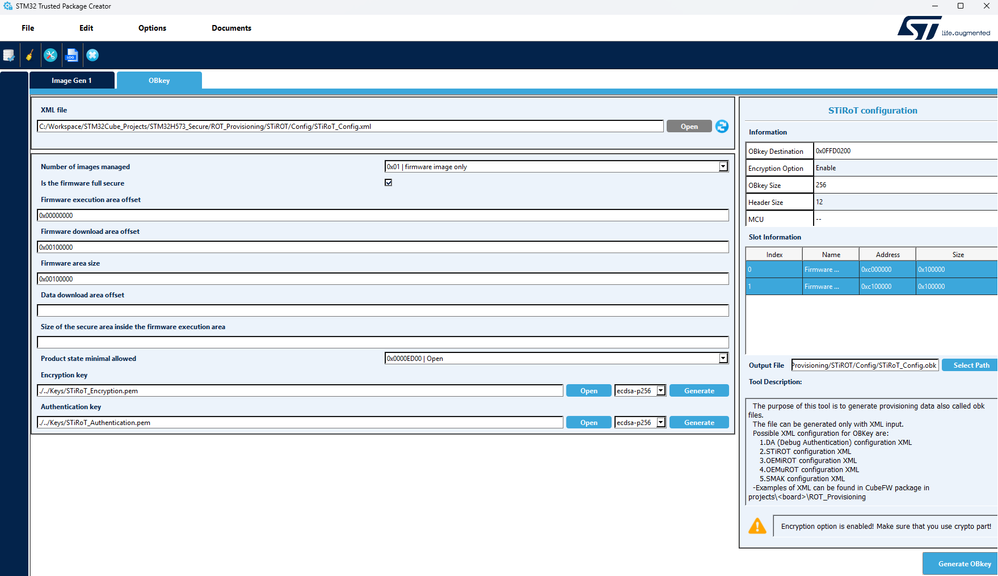The width and height of the screenshot is (998, 576).
Task: Click the Index column header
Action: click(x=774, y=255)
